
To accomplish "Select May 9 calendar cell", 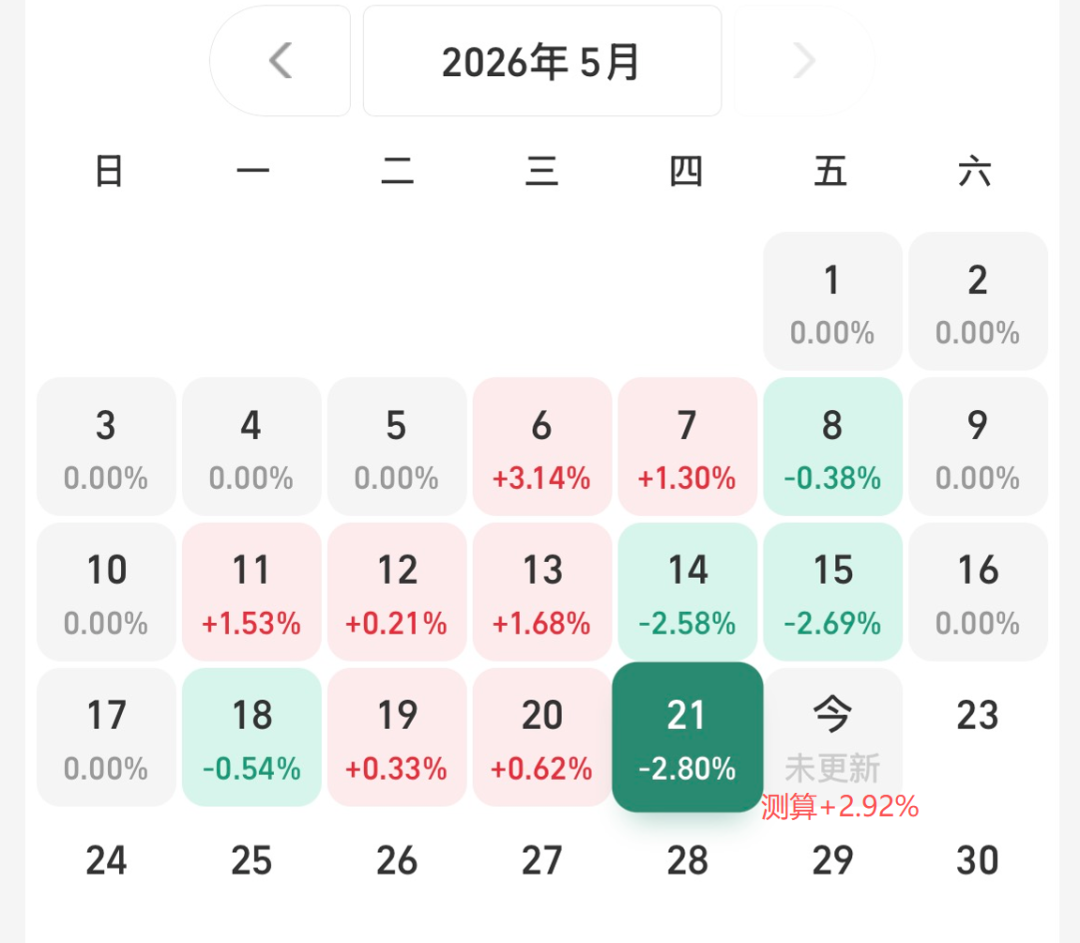I will (x=978, y=446).
